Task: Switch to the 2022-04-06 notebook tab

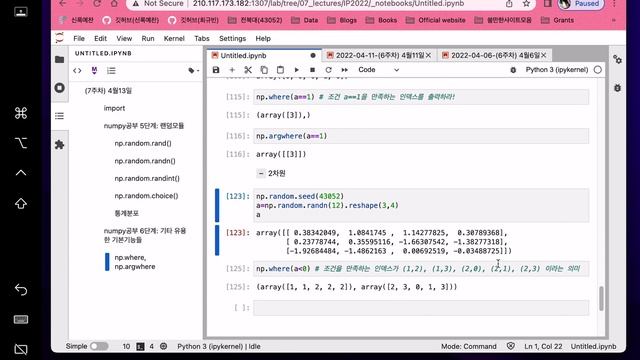Action: [495, 55]
